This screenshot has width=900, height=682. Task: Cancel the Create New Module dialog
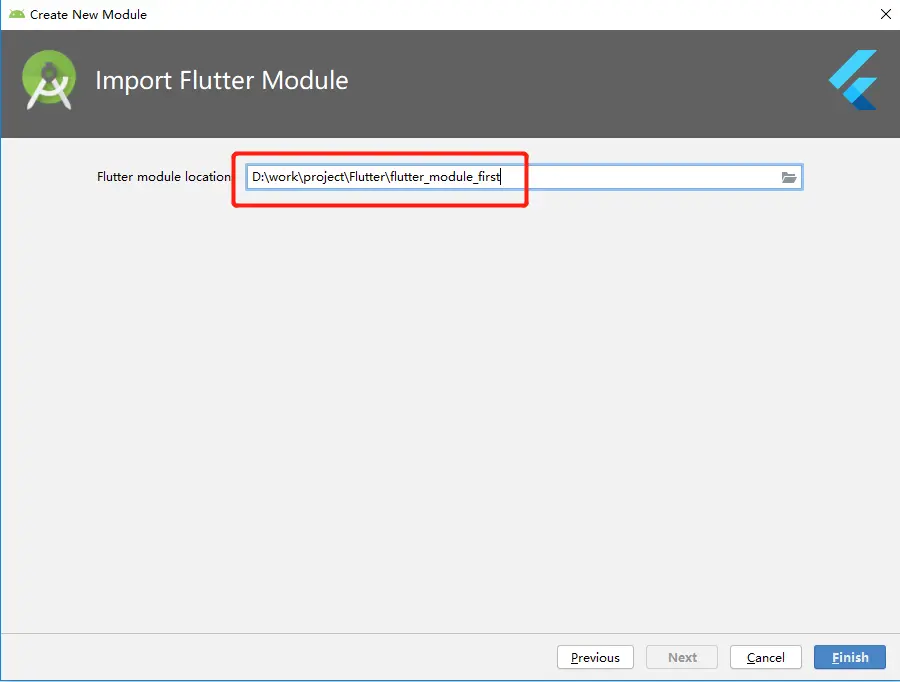click(x=766, y=657)
